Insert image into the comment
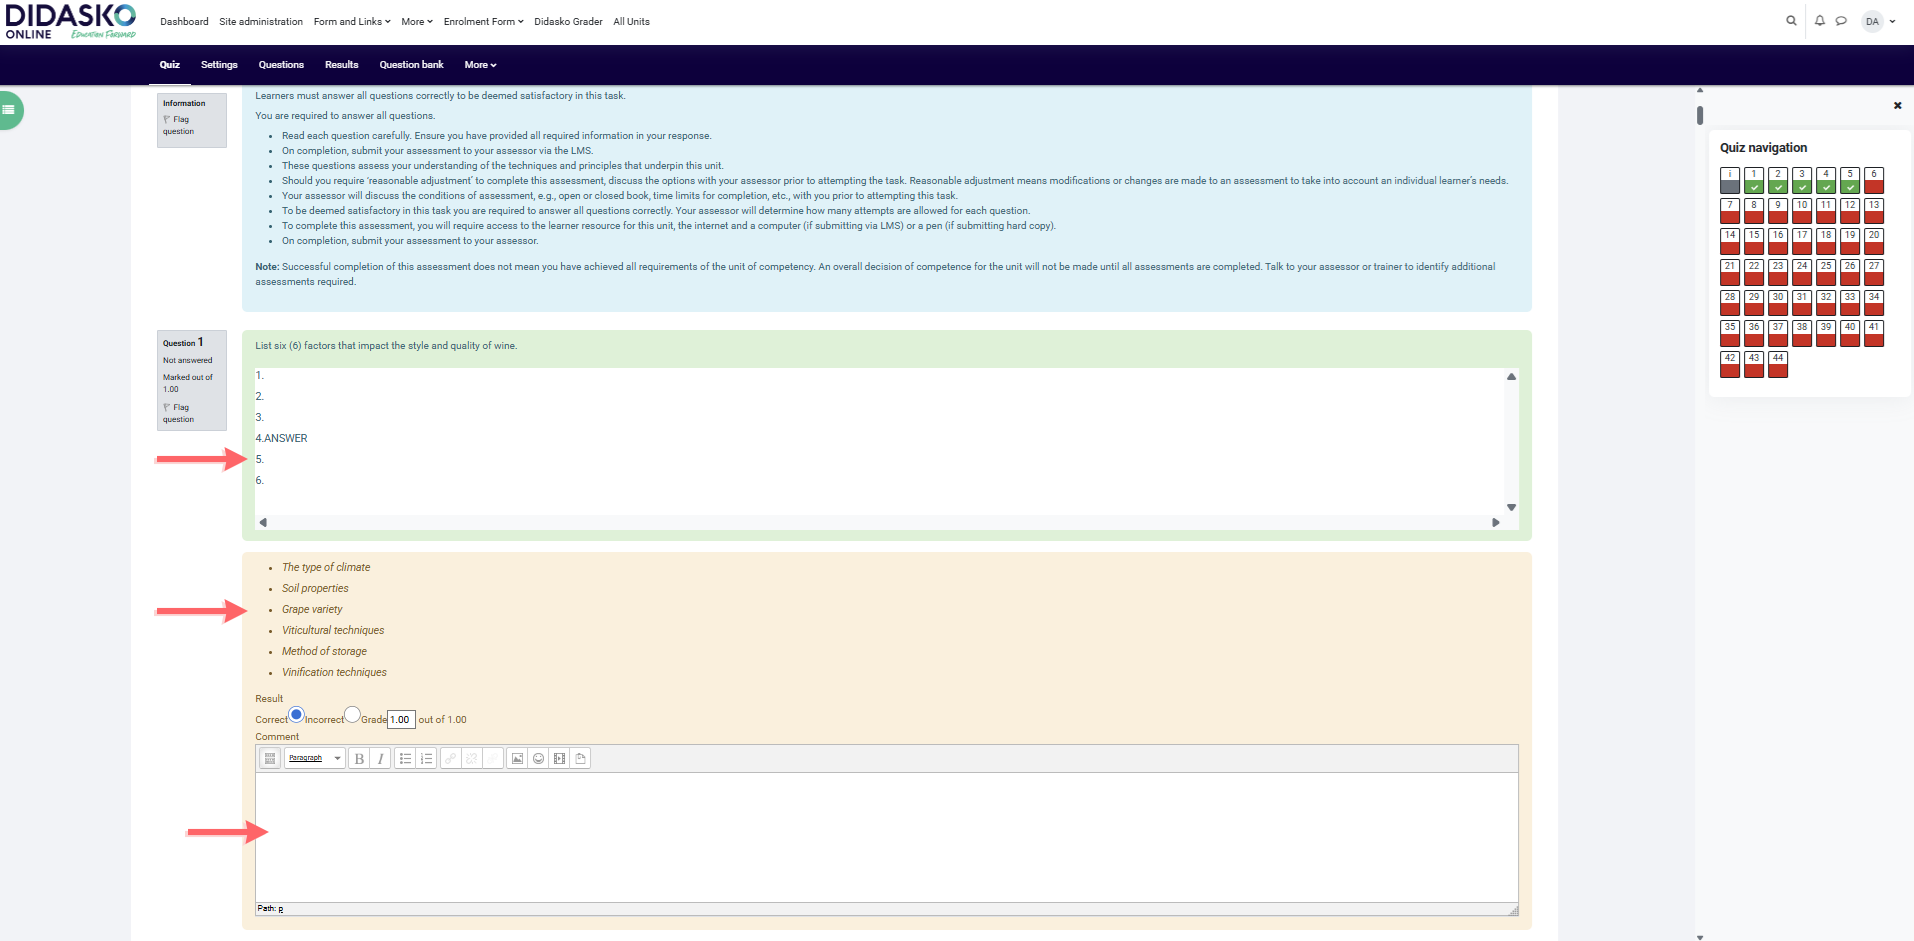 517,759
